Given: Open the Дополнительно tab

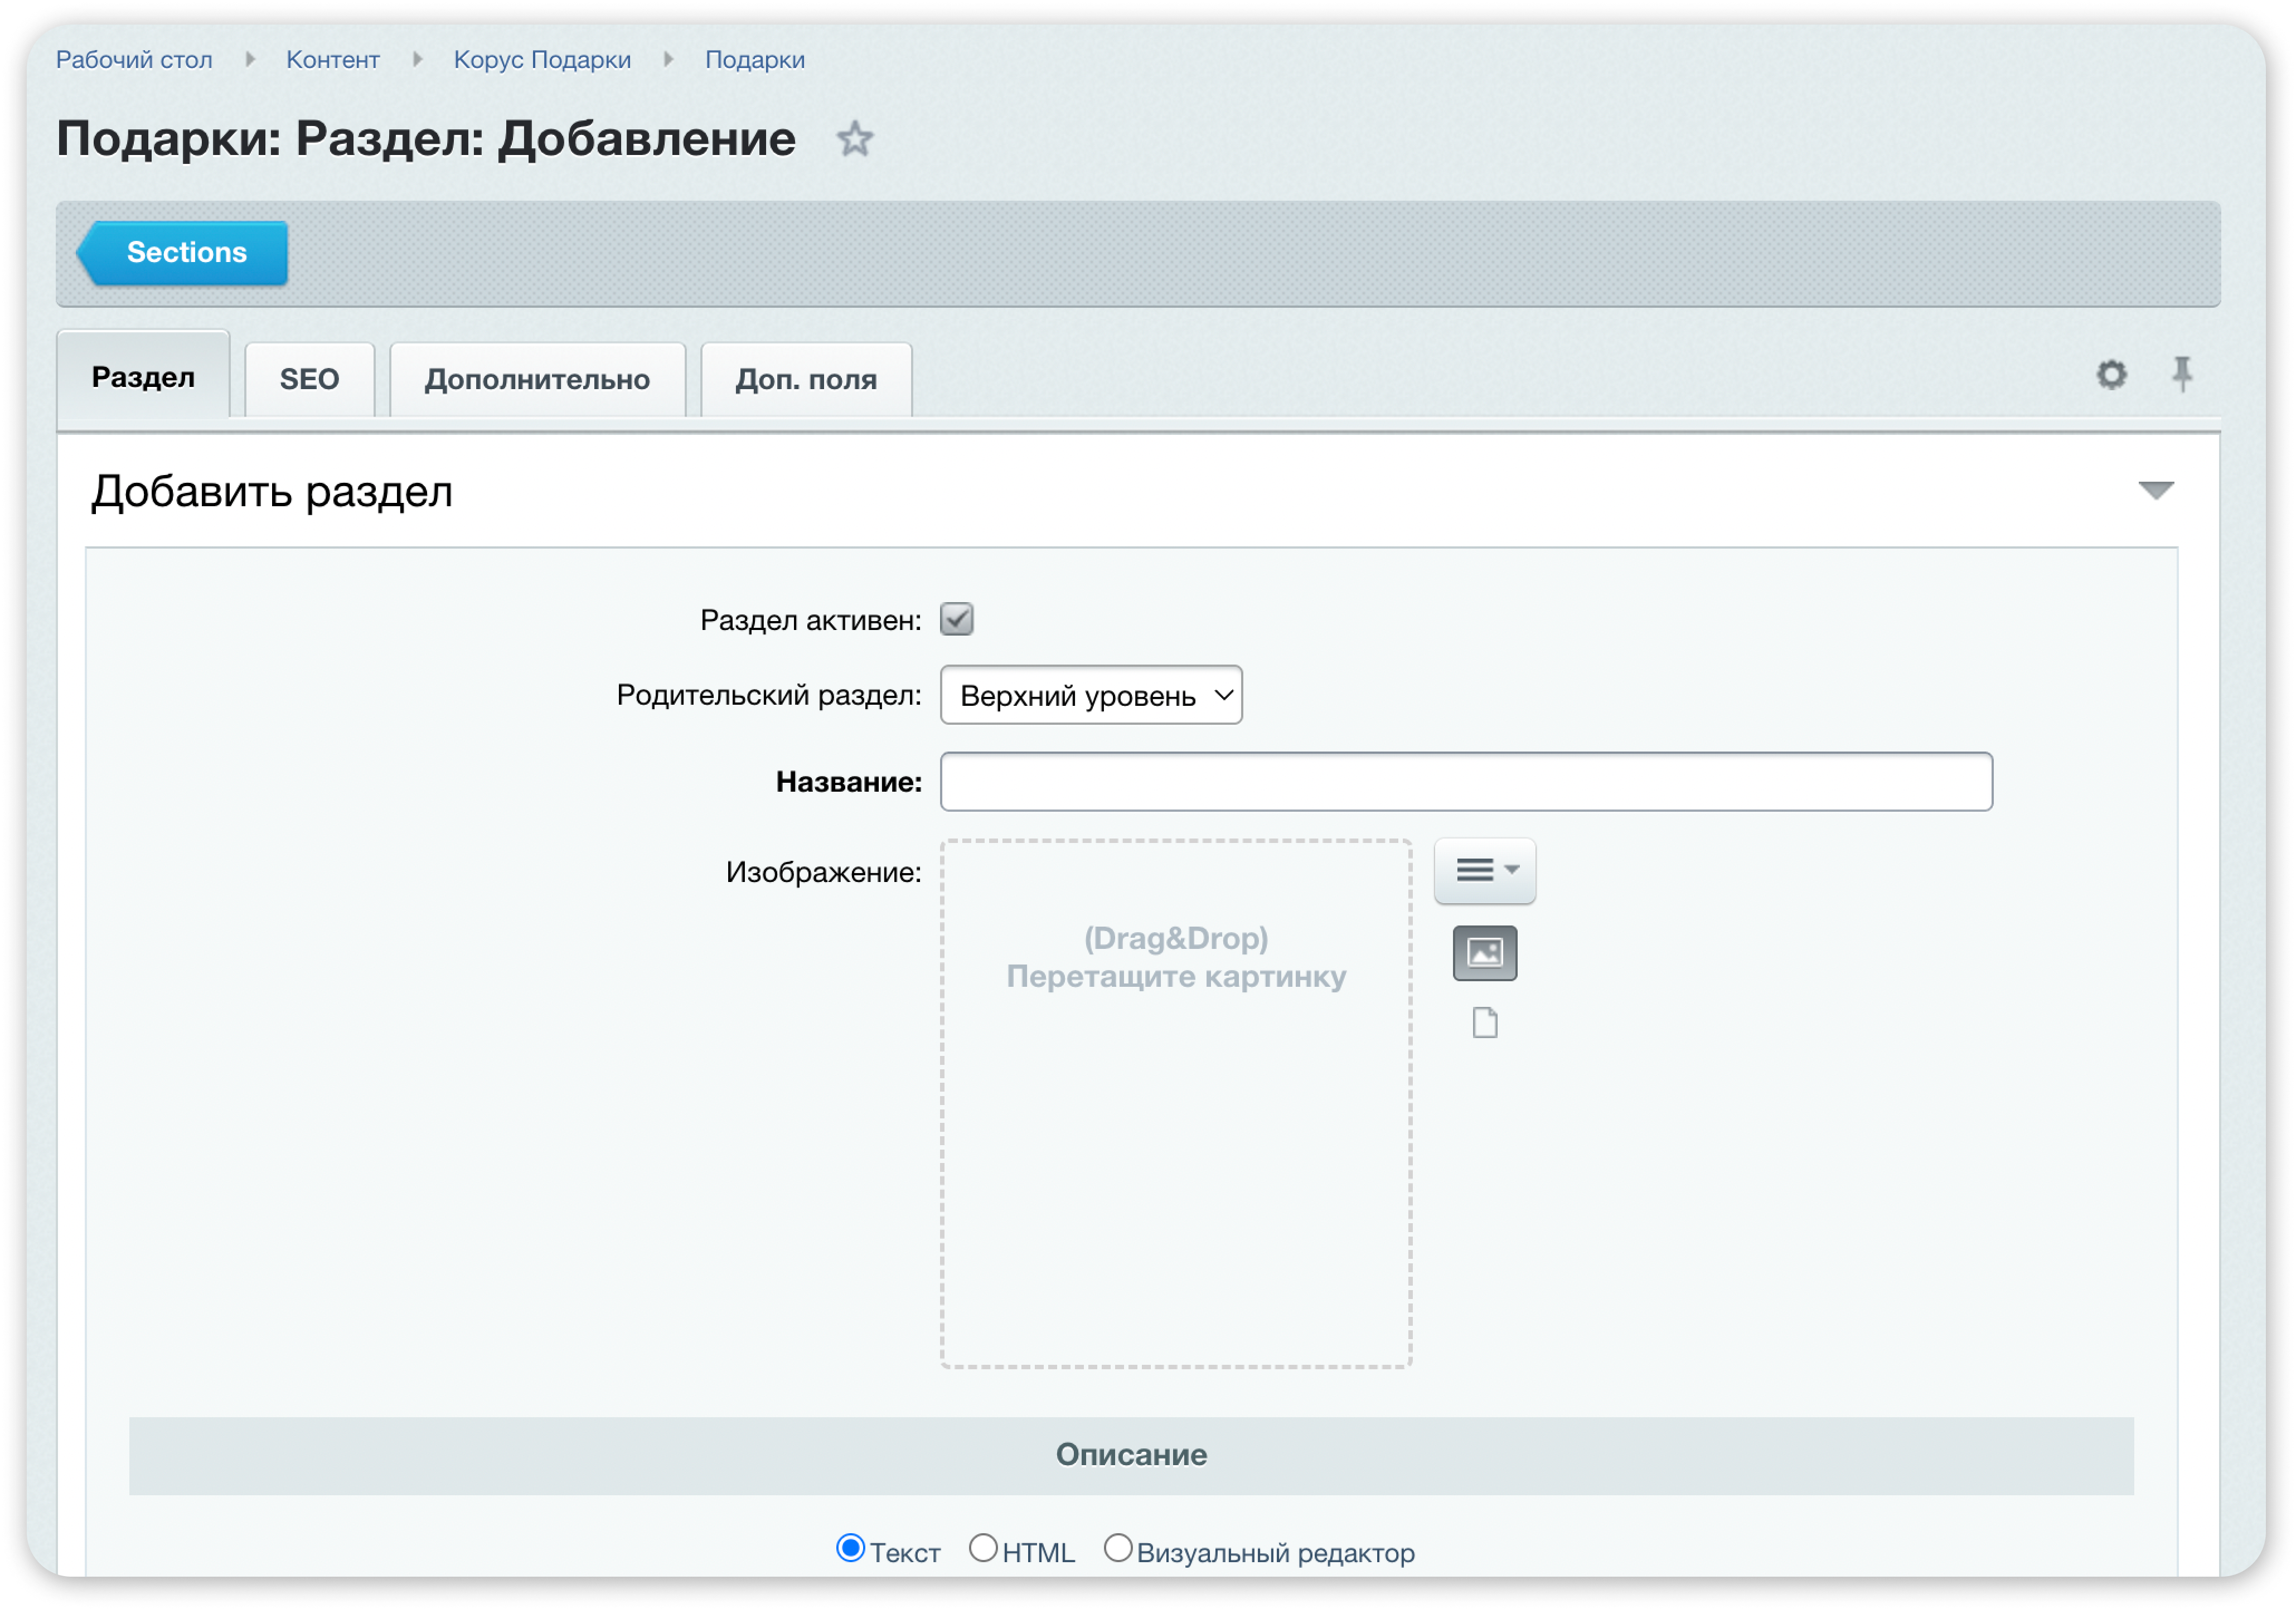Looking at the screenshot, I should point(537,380).
